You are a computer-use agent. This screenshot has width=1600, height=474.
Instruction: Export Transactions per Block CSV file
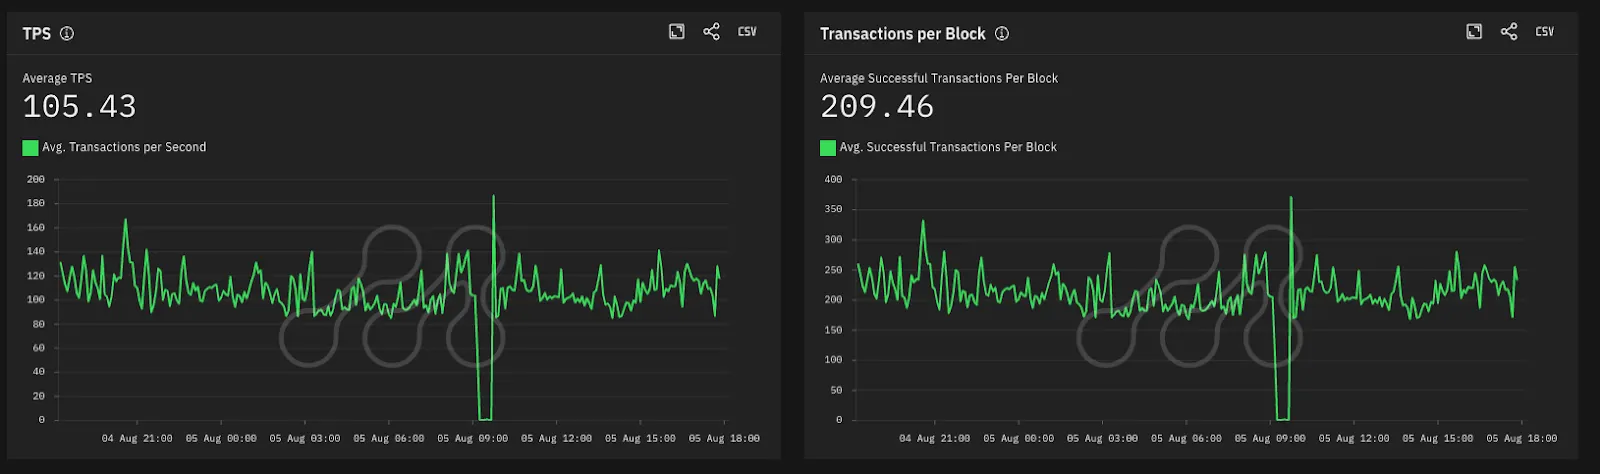1545,32
